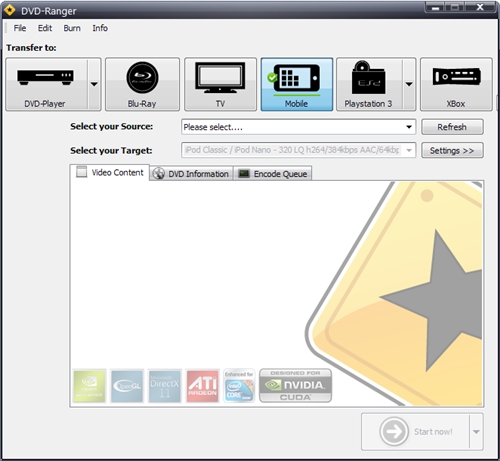
Task: Expand the Start now dropdown arrow
Action: [476, 432]
